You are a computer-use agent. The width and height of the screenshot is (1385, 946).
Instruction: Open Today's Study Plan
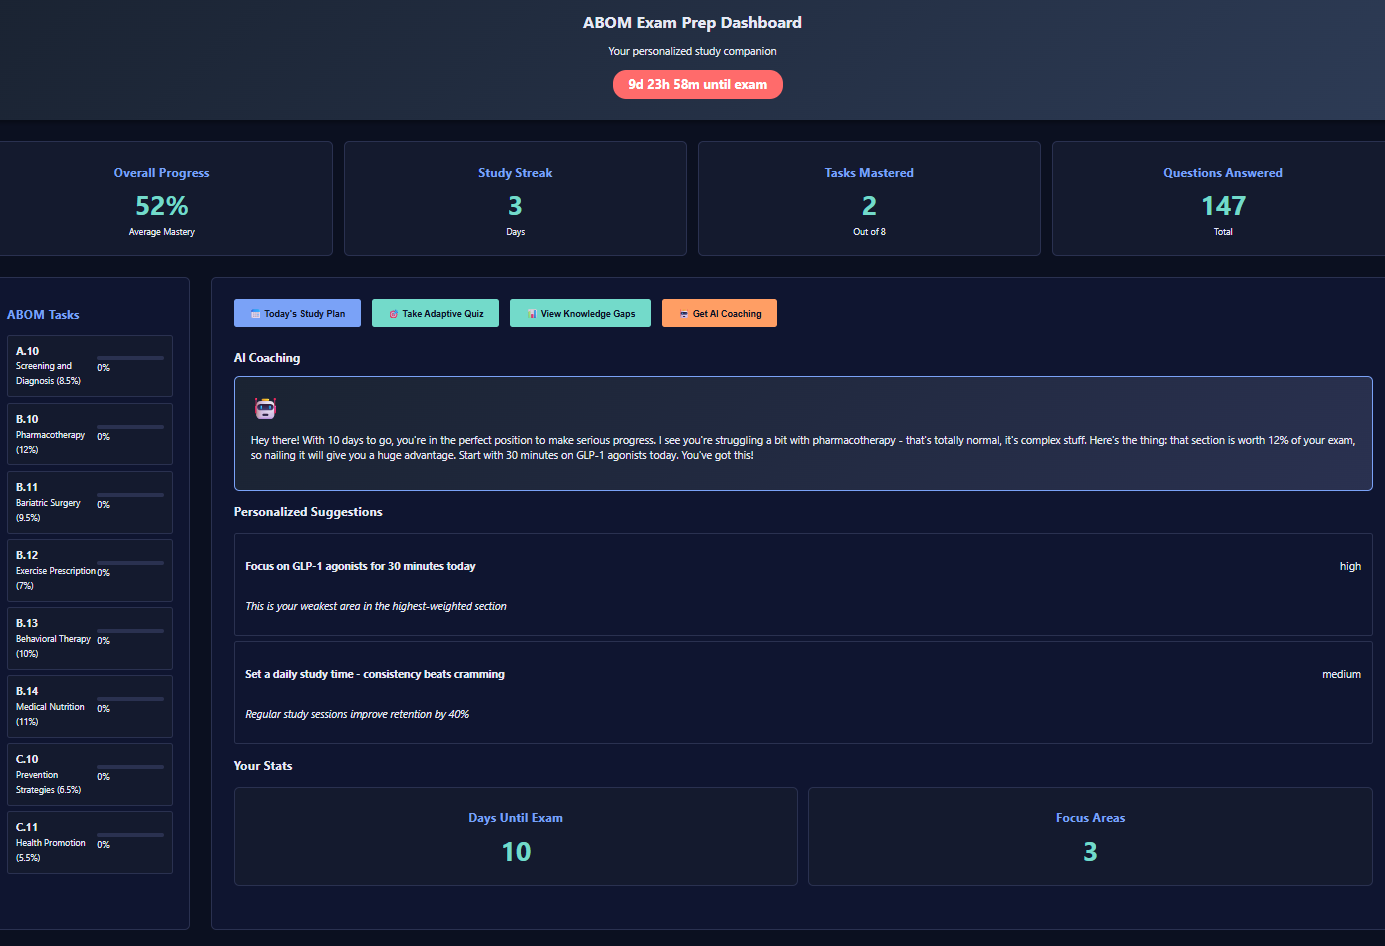(x=297, y=313)
